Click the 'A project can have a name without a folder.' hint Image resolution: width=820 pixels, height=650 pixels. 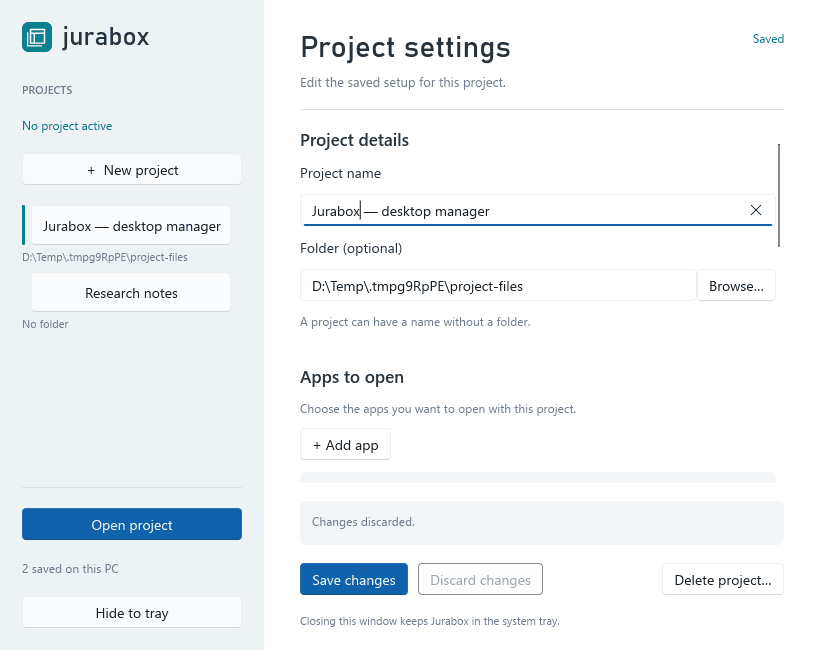coord(415,322)
